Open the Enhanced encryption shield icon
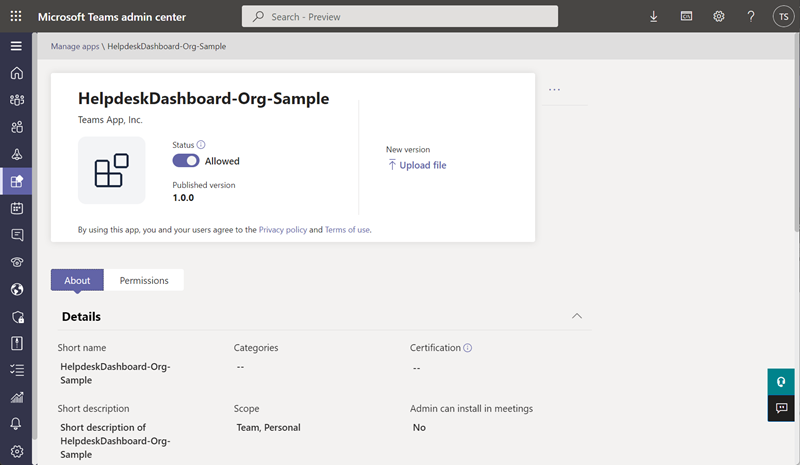This screenshot has width=800, height=465. coord(17,317)
